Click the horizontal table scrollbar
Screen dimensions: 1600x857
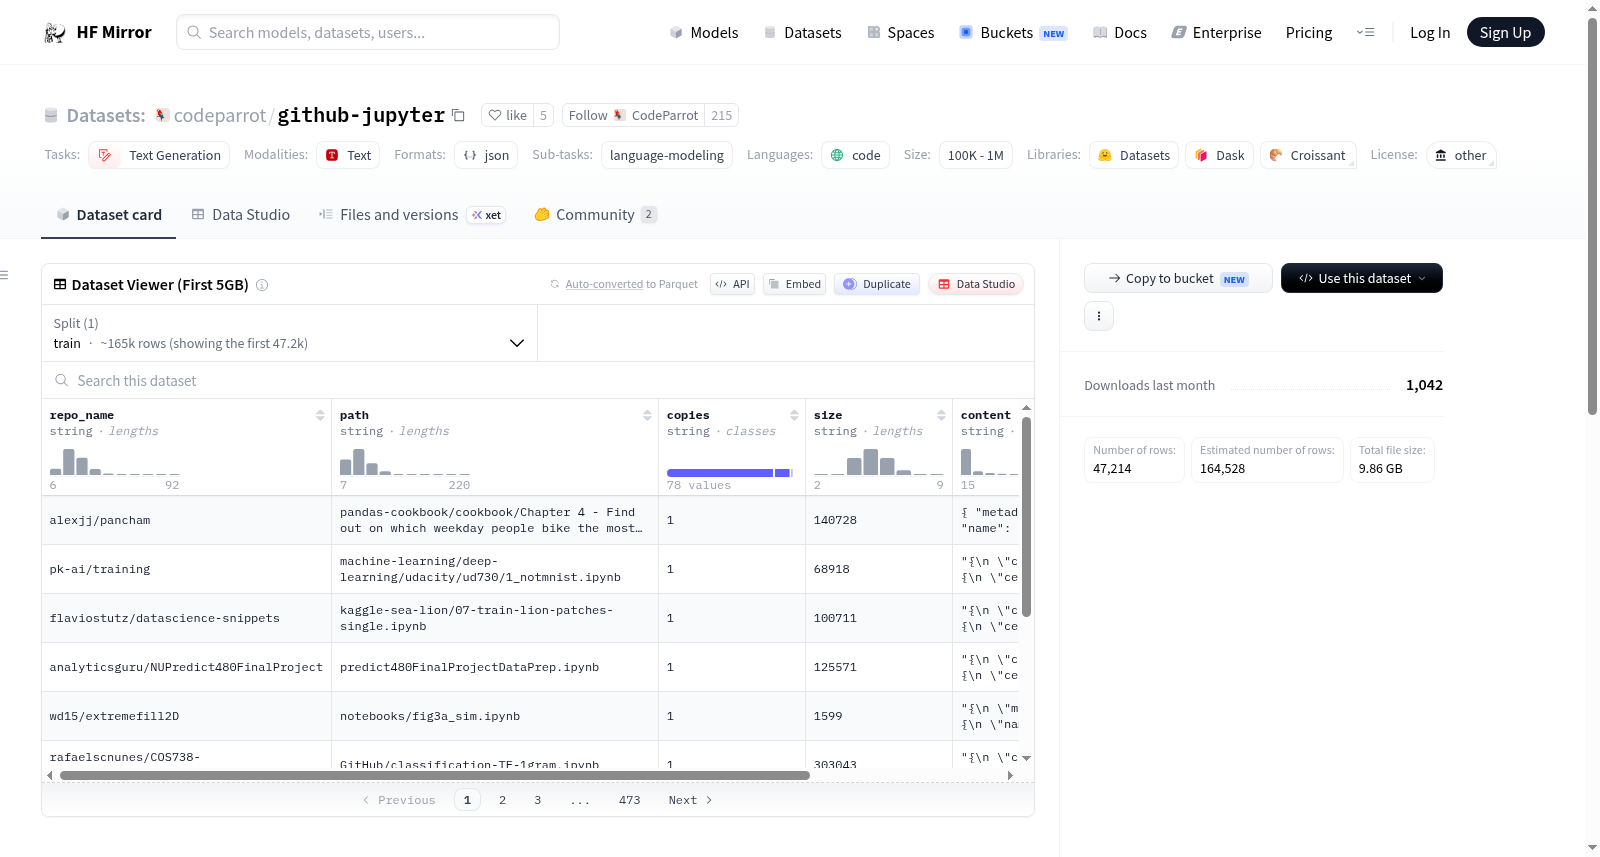pyautogui.click(x=435, y=775)
